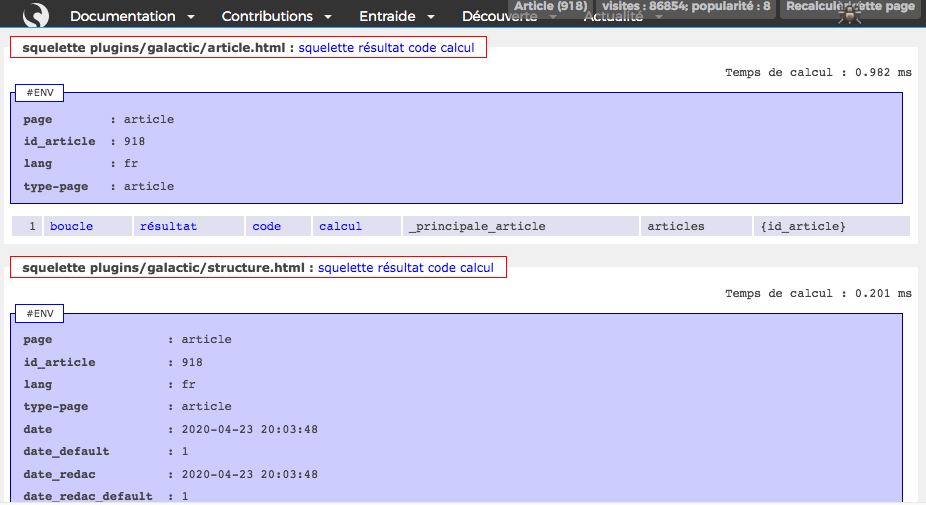This screenshot has width=926, height=505.
Task: Click the SPIP squirrel logo
Action: click(36, 15)
